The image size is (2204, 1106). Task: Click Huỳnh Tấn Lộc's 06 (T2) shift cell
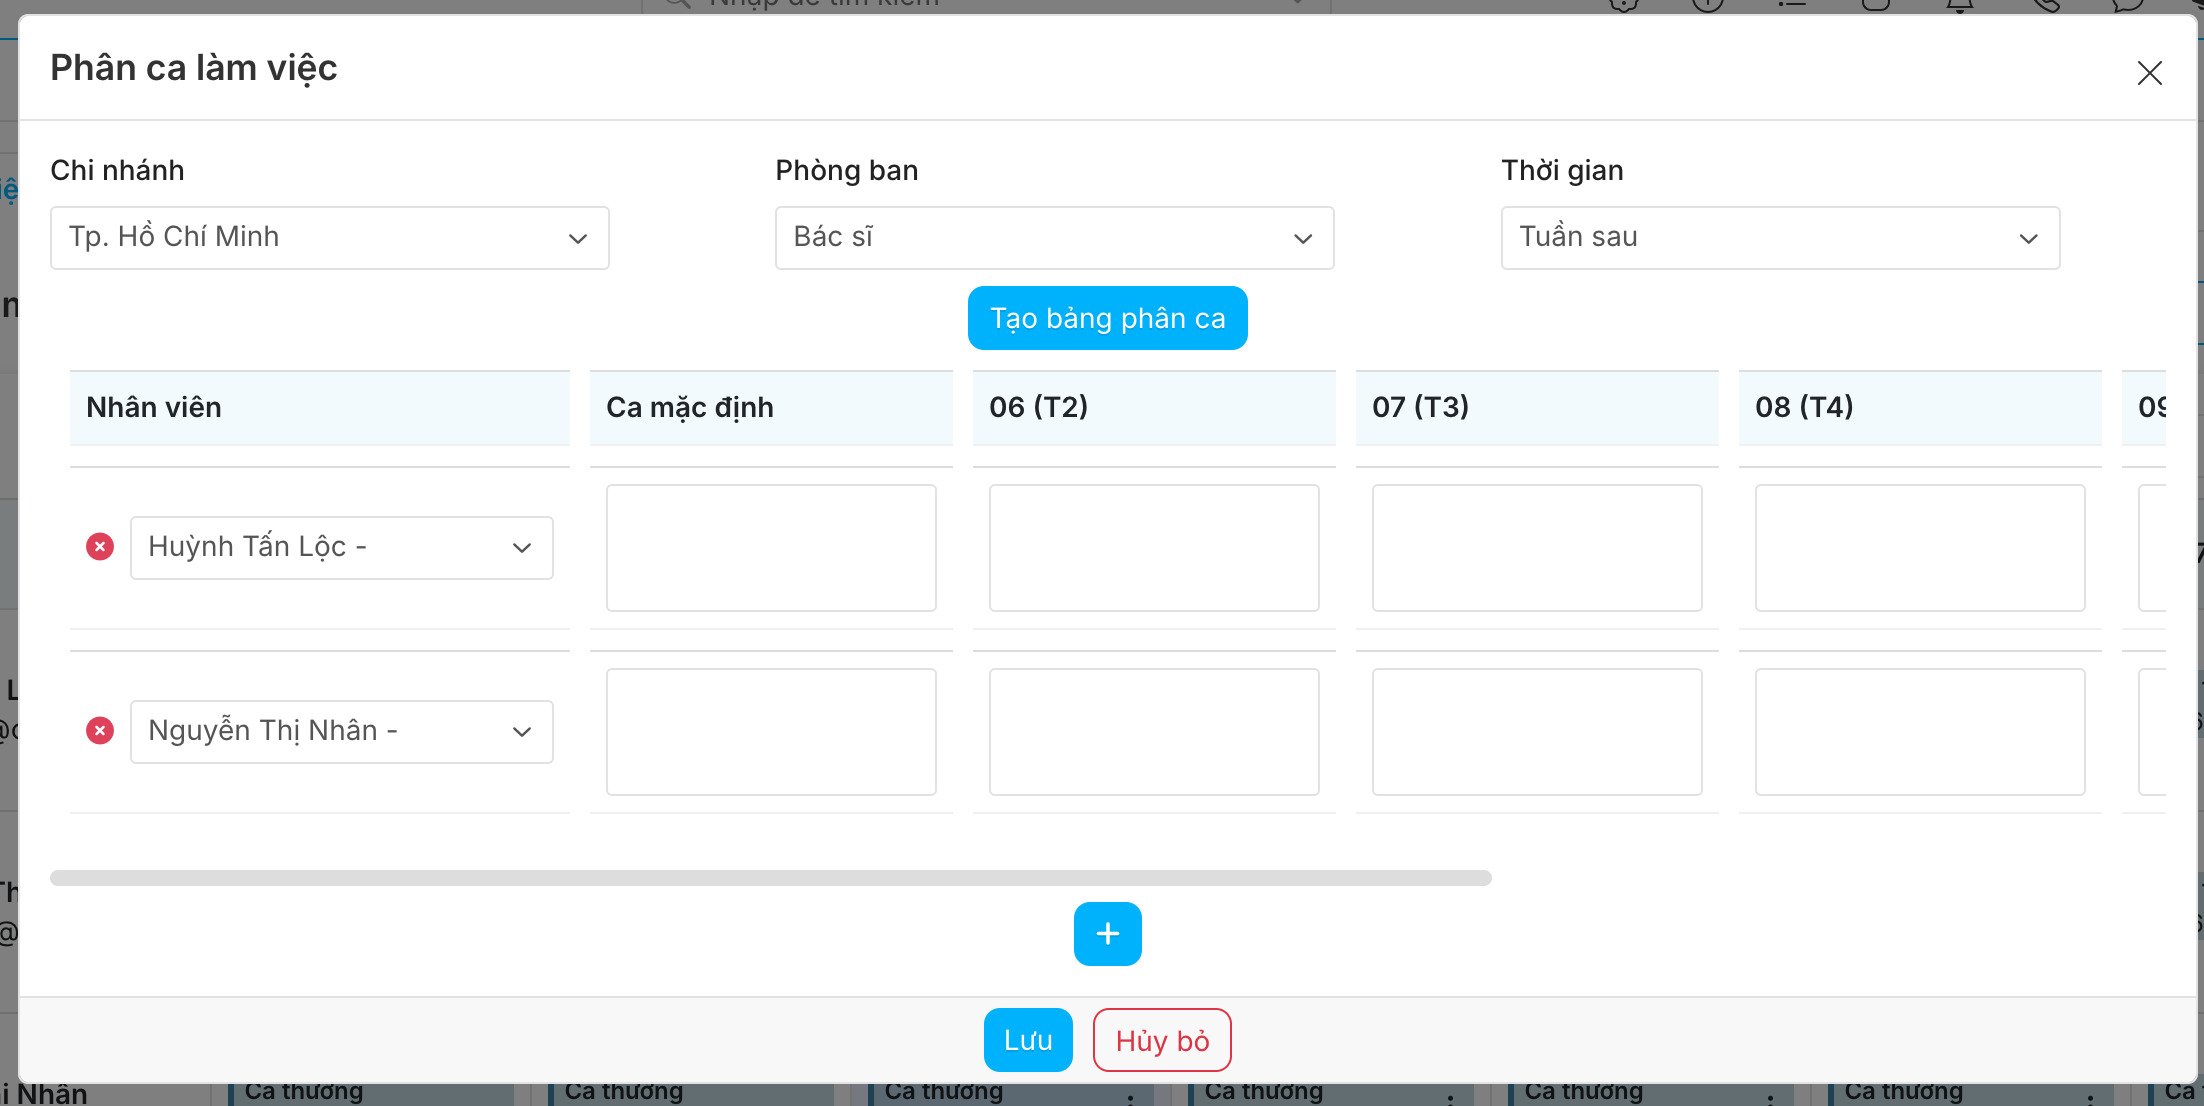pyautogui.click(x=1153, y=548)
